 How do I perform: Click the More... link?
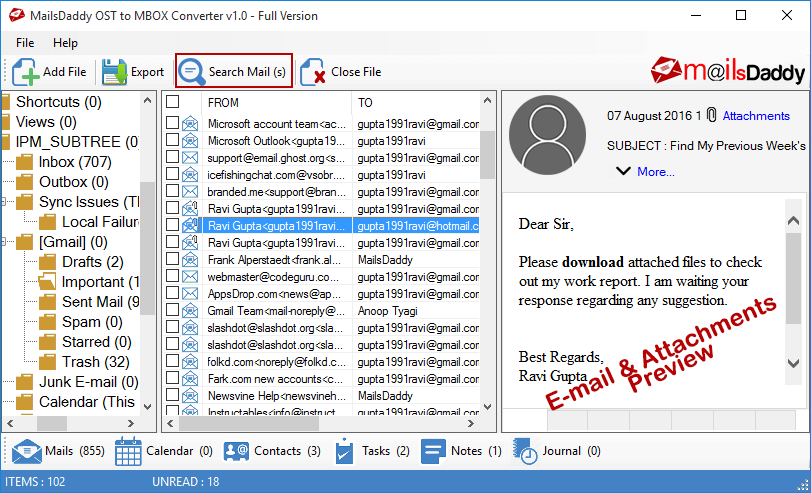(655, 172)
